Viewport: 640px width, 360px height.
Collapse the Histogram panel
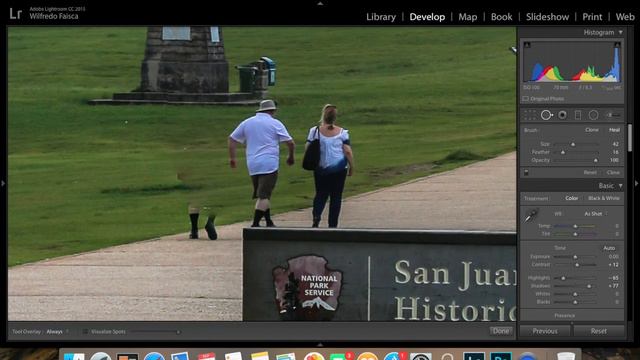pos(620,32)
